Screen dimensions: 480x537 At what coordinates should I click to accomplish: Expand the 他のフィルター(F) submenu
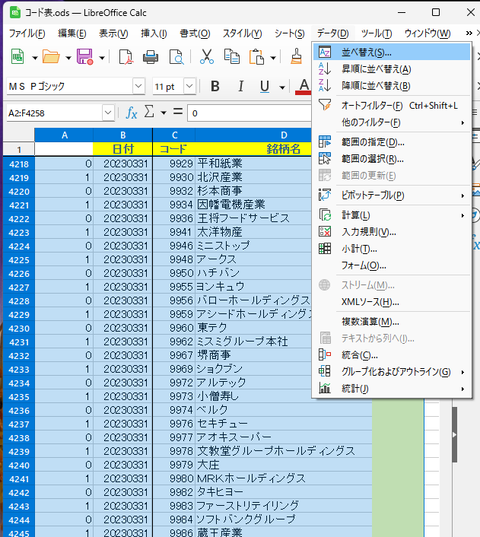(x=392, y=122)
